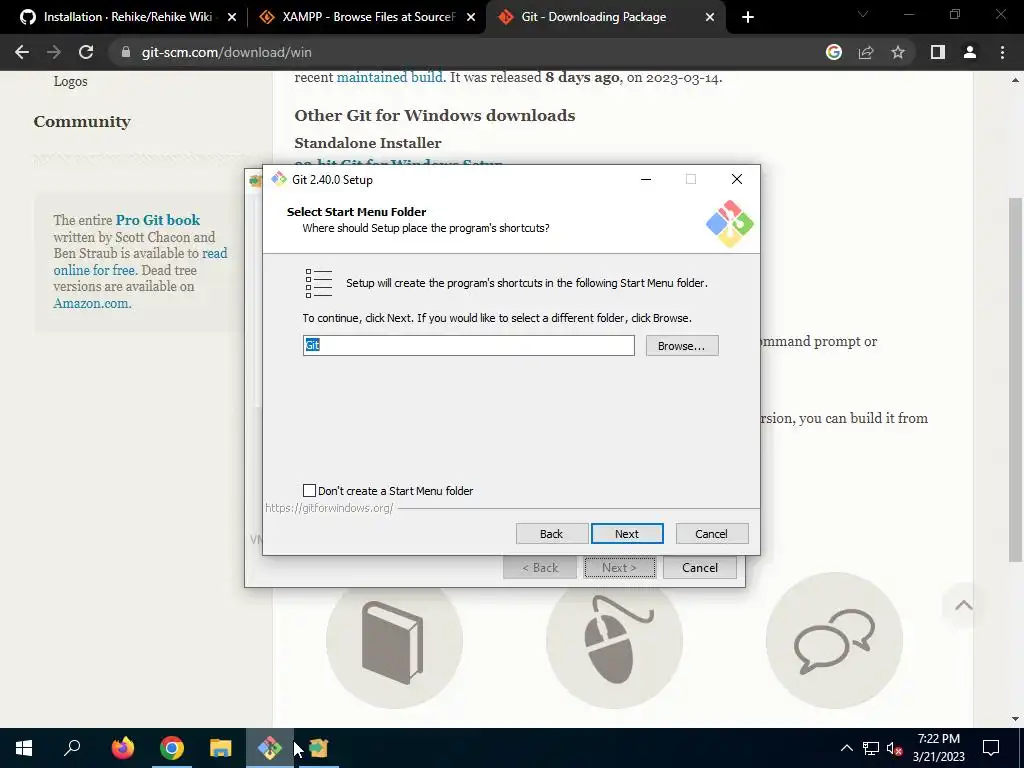Click the book circle icon

tap(394, 641)
